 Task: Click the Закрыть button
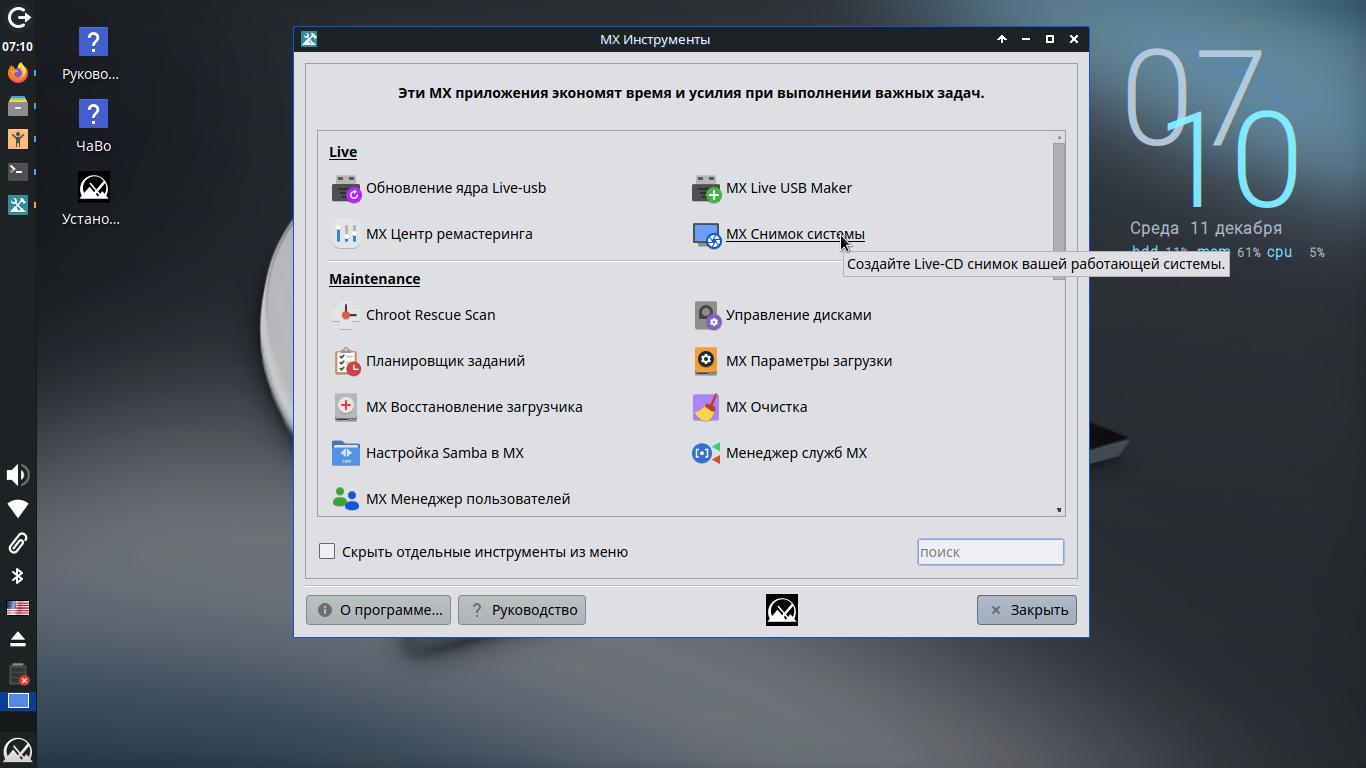pos(1027,610)
